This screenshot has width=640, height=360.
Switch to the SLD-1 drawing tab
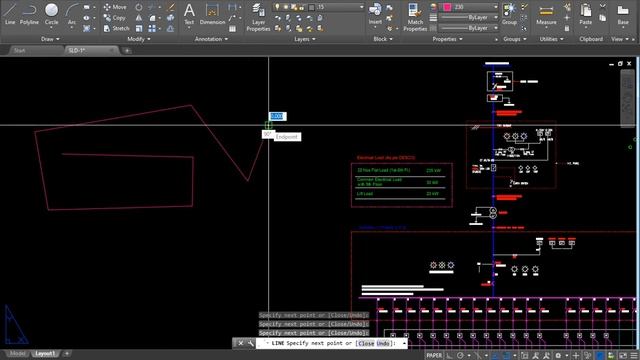pyautogui.click(x=76, y=51)
